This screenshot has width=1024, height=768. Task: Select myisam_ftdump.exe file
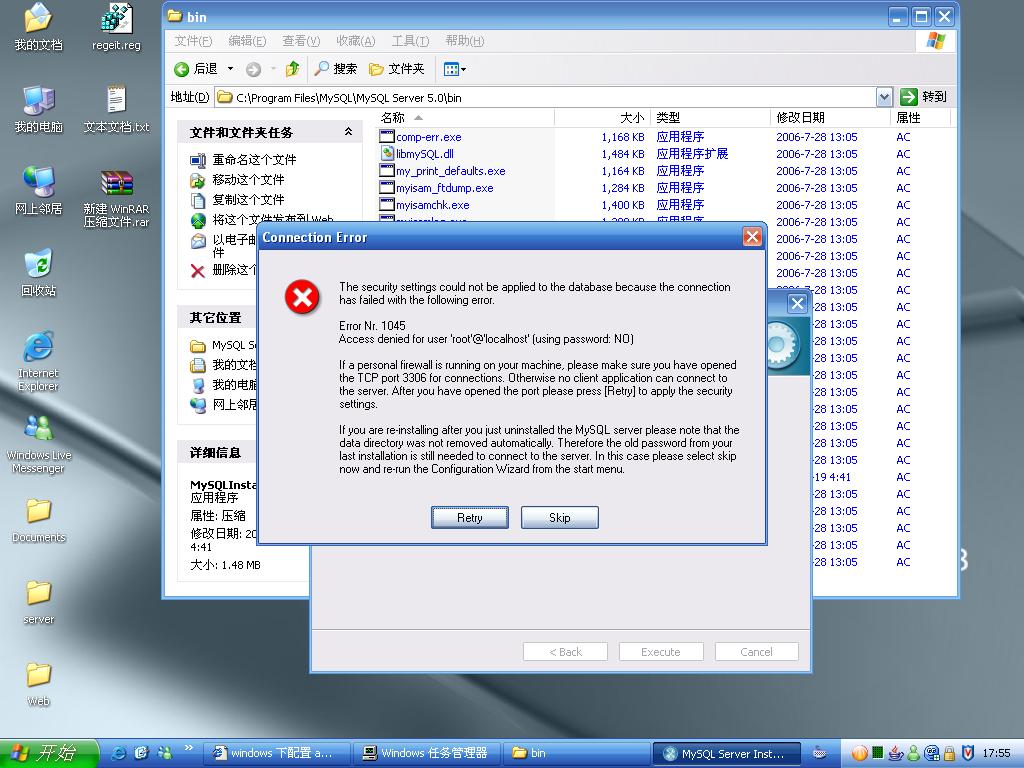[x=444, y=188]
